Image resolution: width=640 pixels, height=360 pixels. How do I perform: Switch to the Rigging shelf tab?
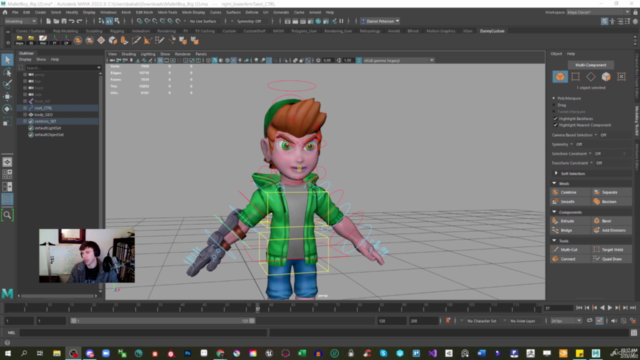pos(117,31)
